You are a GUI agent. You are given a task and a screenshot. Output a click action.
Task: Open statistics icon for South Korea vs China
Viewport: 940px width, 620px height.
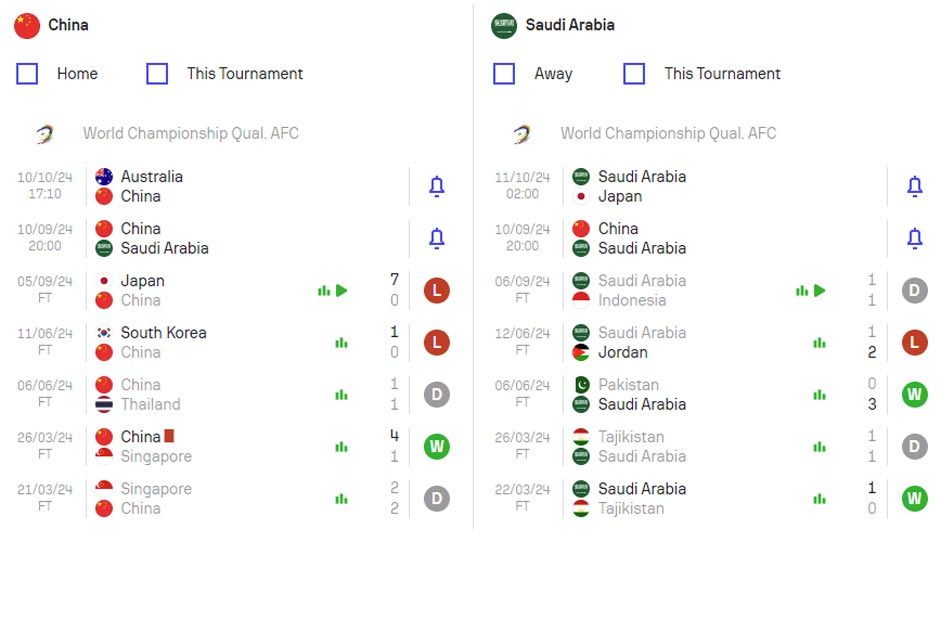click(341, 343)
